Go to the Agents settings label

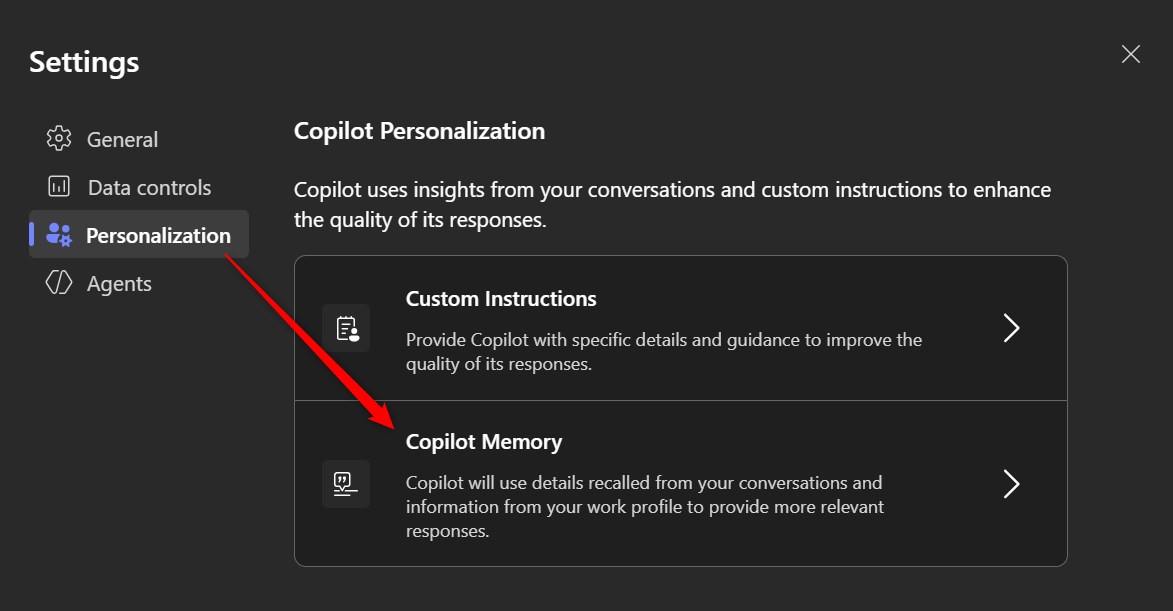[119, 284]
